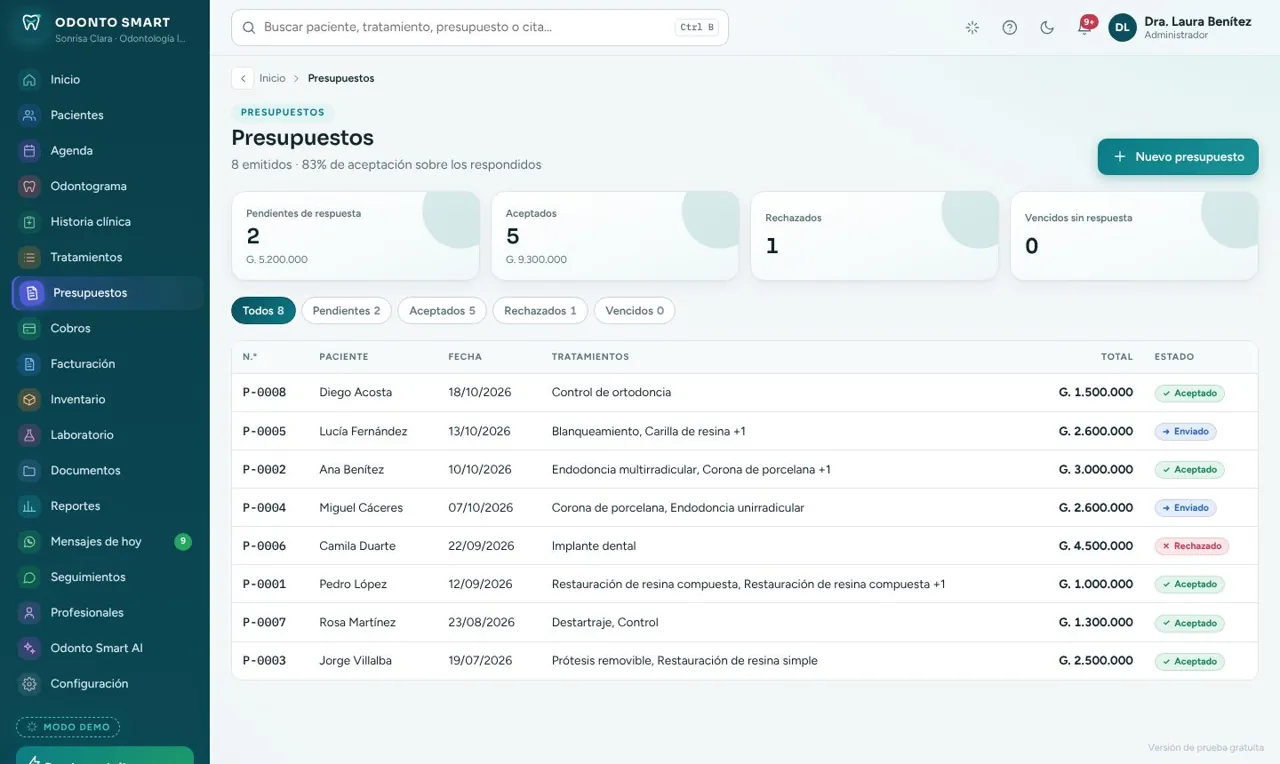This screenshot has height=764, width=1280.
Task: Open the Odontograma tooth icon
Action: (30, 186)
